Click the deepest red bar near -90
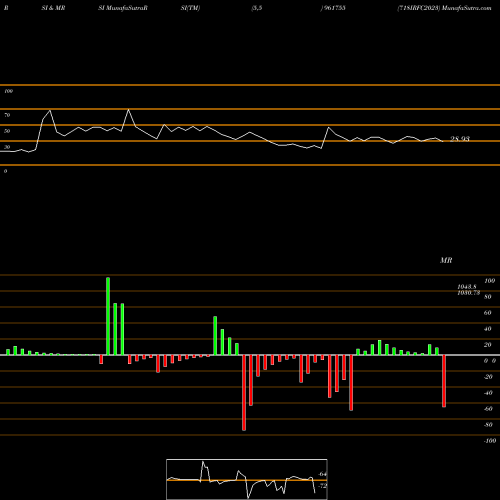 (244, 393)
